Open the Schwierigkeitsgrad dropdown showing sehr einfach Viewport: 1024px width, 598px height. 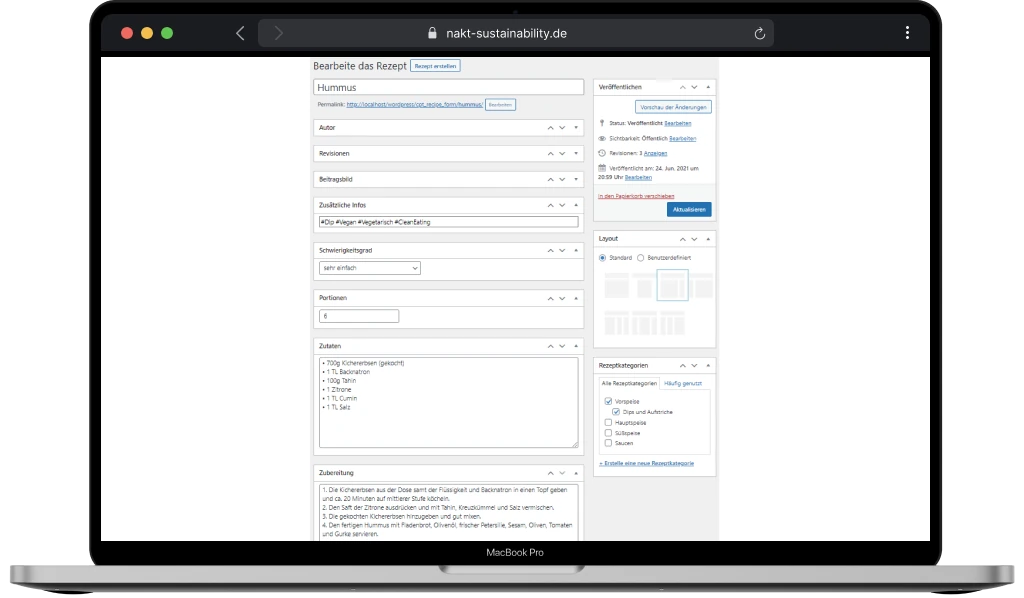click(x=370, y=268)
